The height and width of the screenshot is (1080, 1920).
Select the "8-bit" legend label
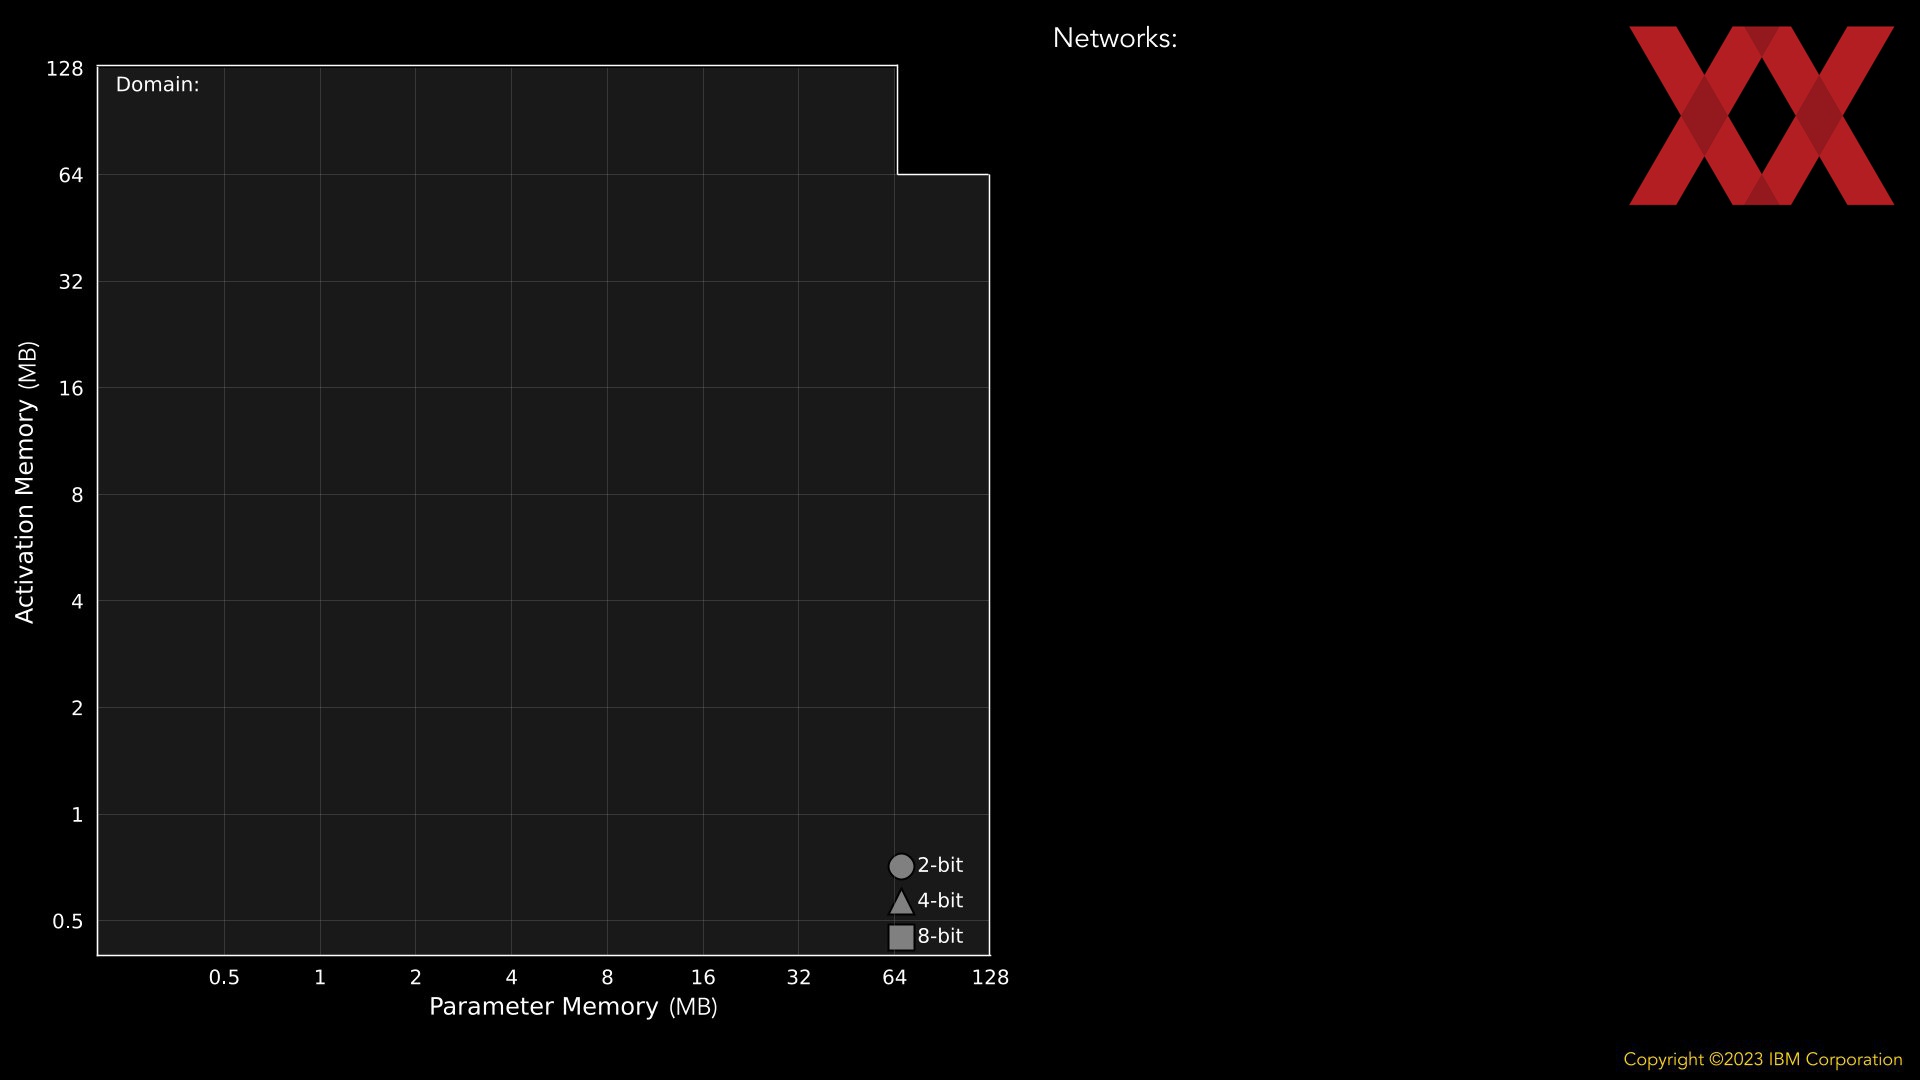pos(940,936)
